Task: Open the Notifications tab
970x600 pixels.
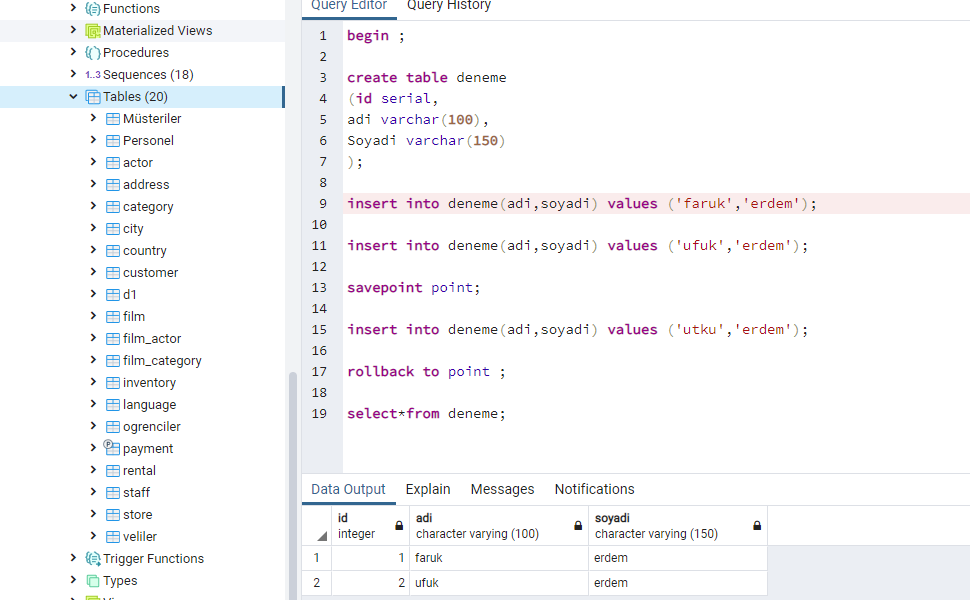Action: point(594,489)
